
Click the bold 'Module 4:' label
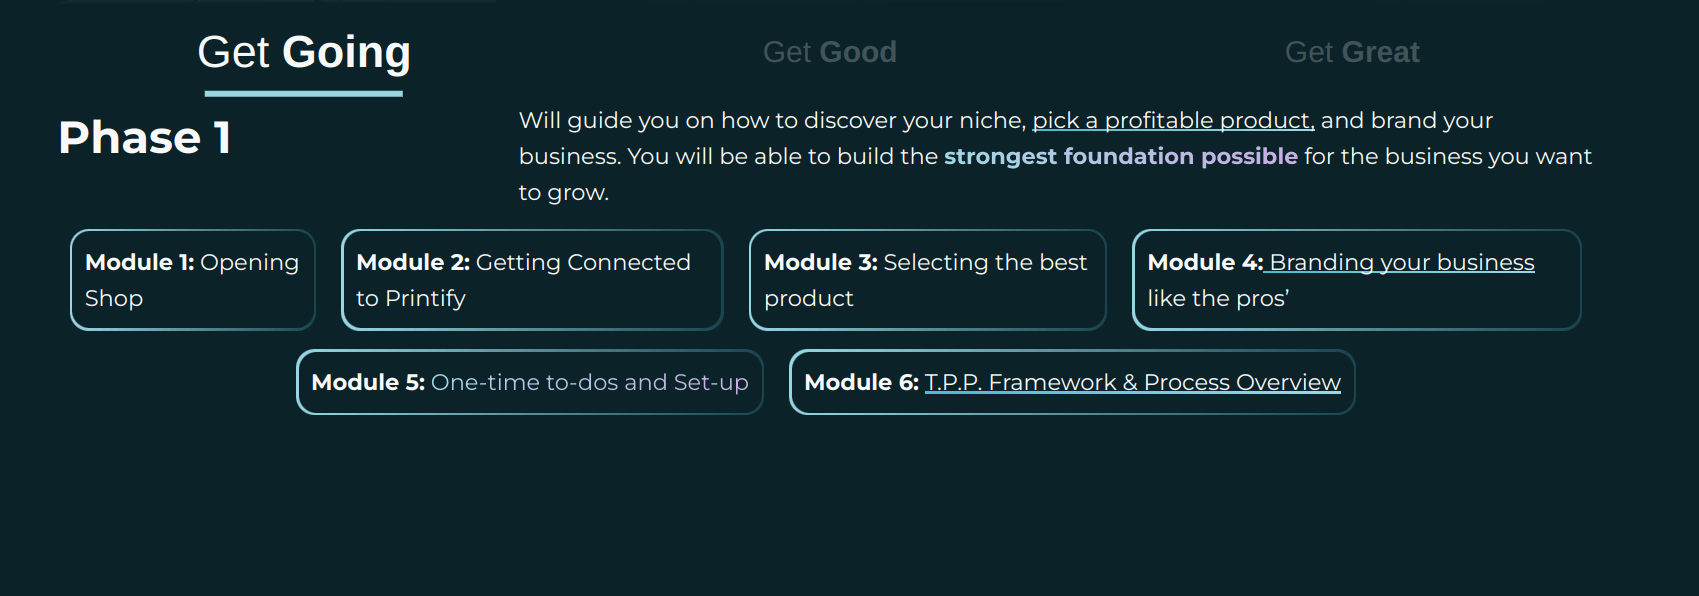click(1204, 263)
